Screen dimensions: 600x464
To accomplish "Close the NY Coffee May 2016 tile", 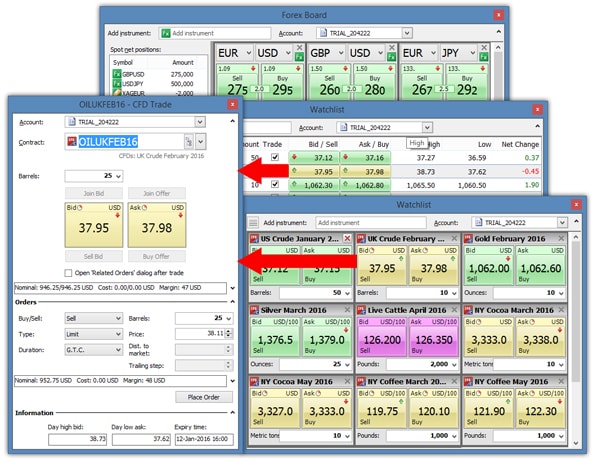I will tap(563, 382).
